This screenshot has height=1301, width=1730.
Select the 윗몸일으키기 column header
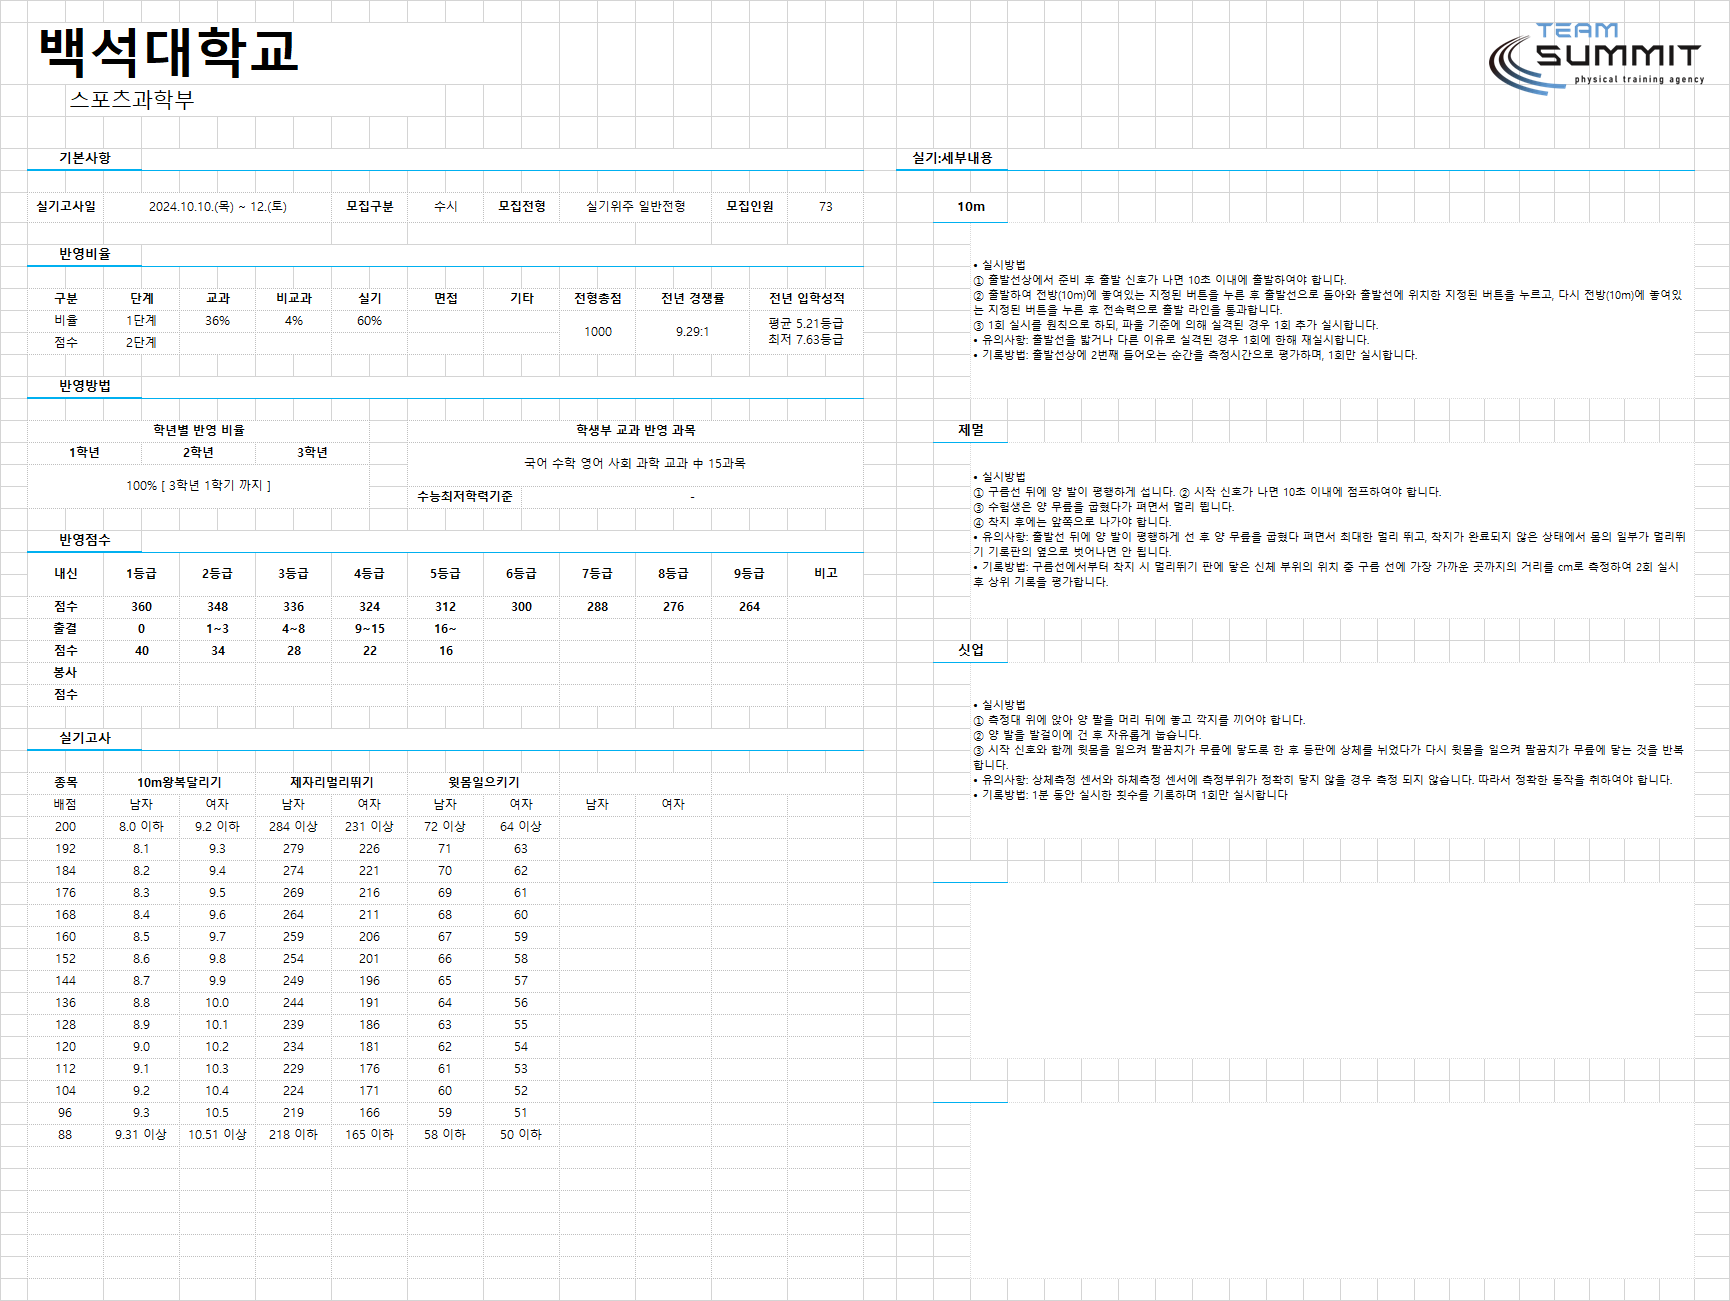pos(484,783)
